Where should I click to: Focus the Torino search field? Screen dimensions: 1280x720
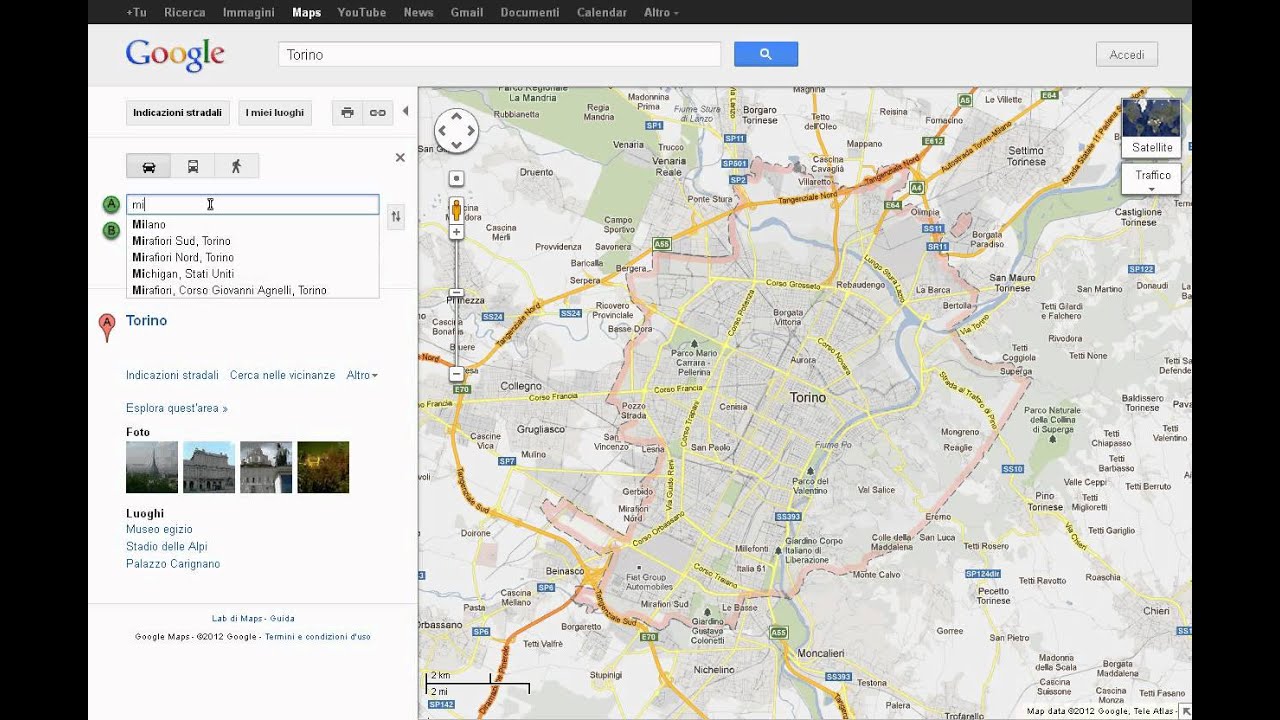[x=499, y=54]
